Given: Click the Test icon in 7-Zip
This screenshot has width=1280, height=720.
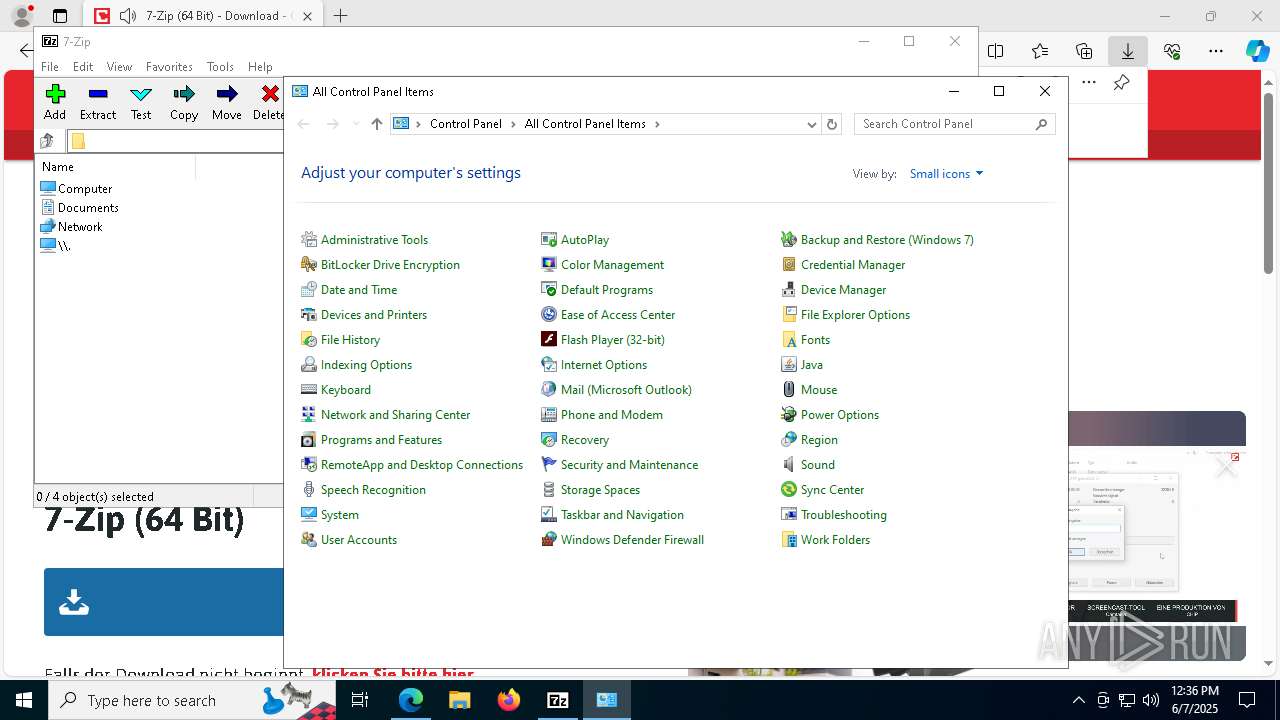Looking at the screenshot, I should (x=141, y=94).
